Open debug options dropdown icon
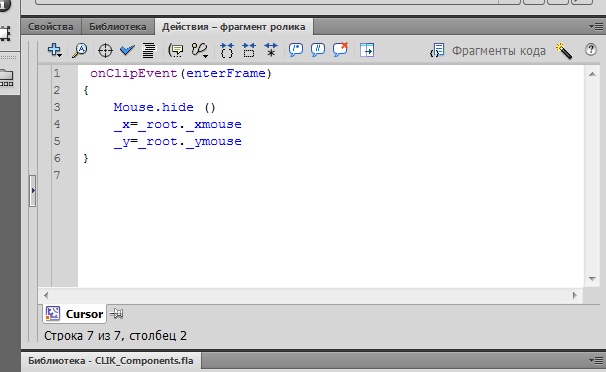 (200, 50)
